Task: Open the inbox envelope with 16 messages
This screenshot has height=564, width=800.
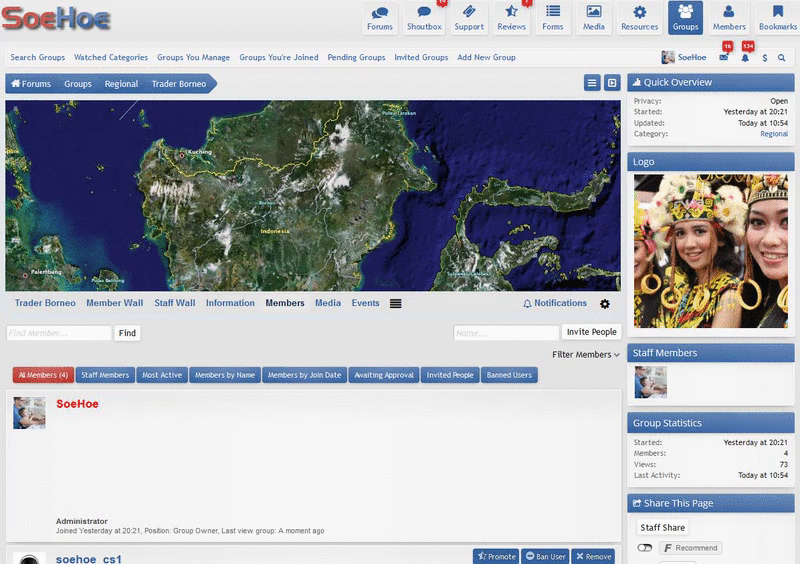Action: point(723,58)
